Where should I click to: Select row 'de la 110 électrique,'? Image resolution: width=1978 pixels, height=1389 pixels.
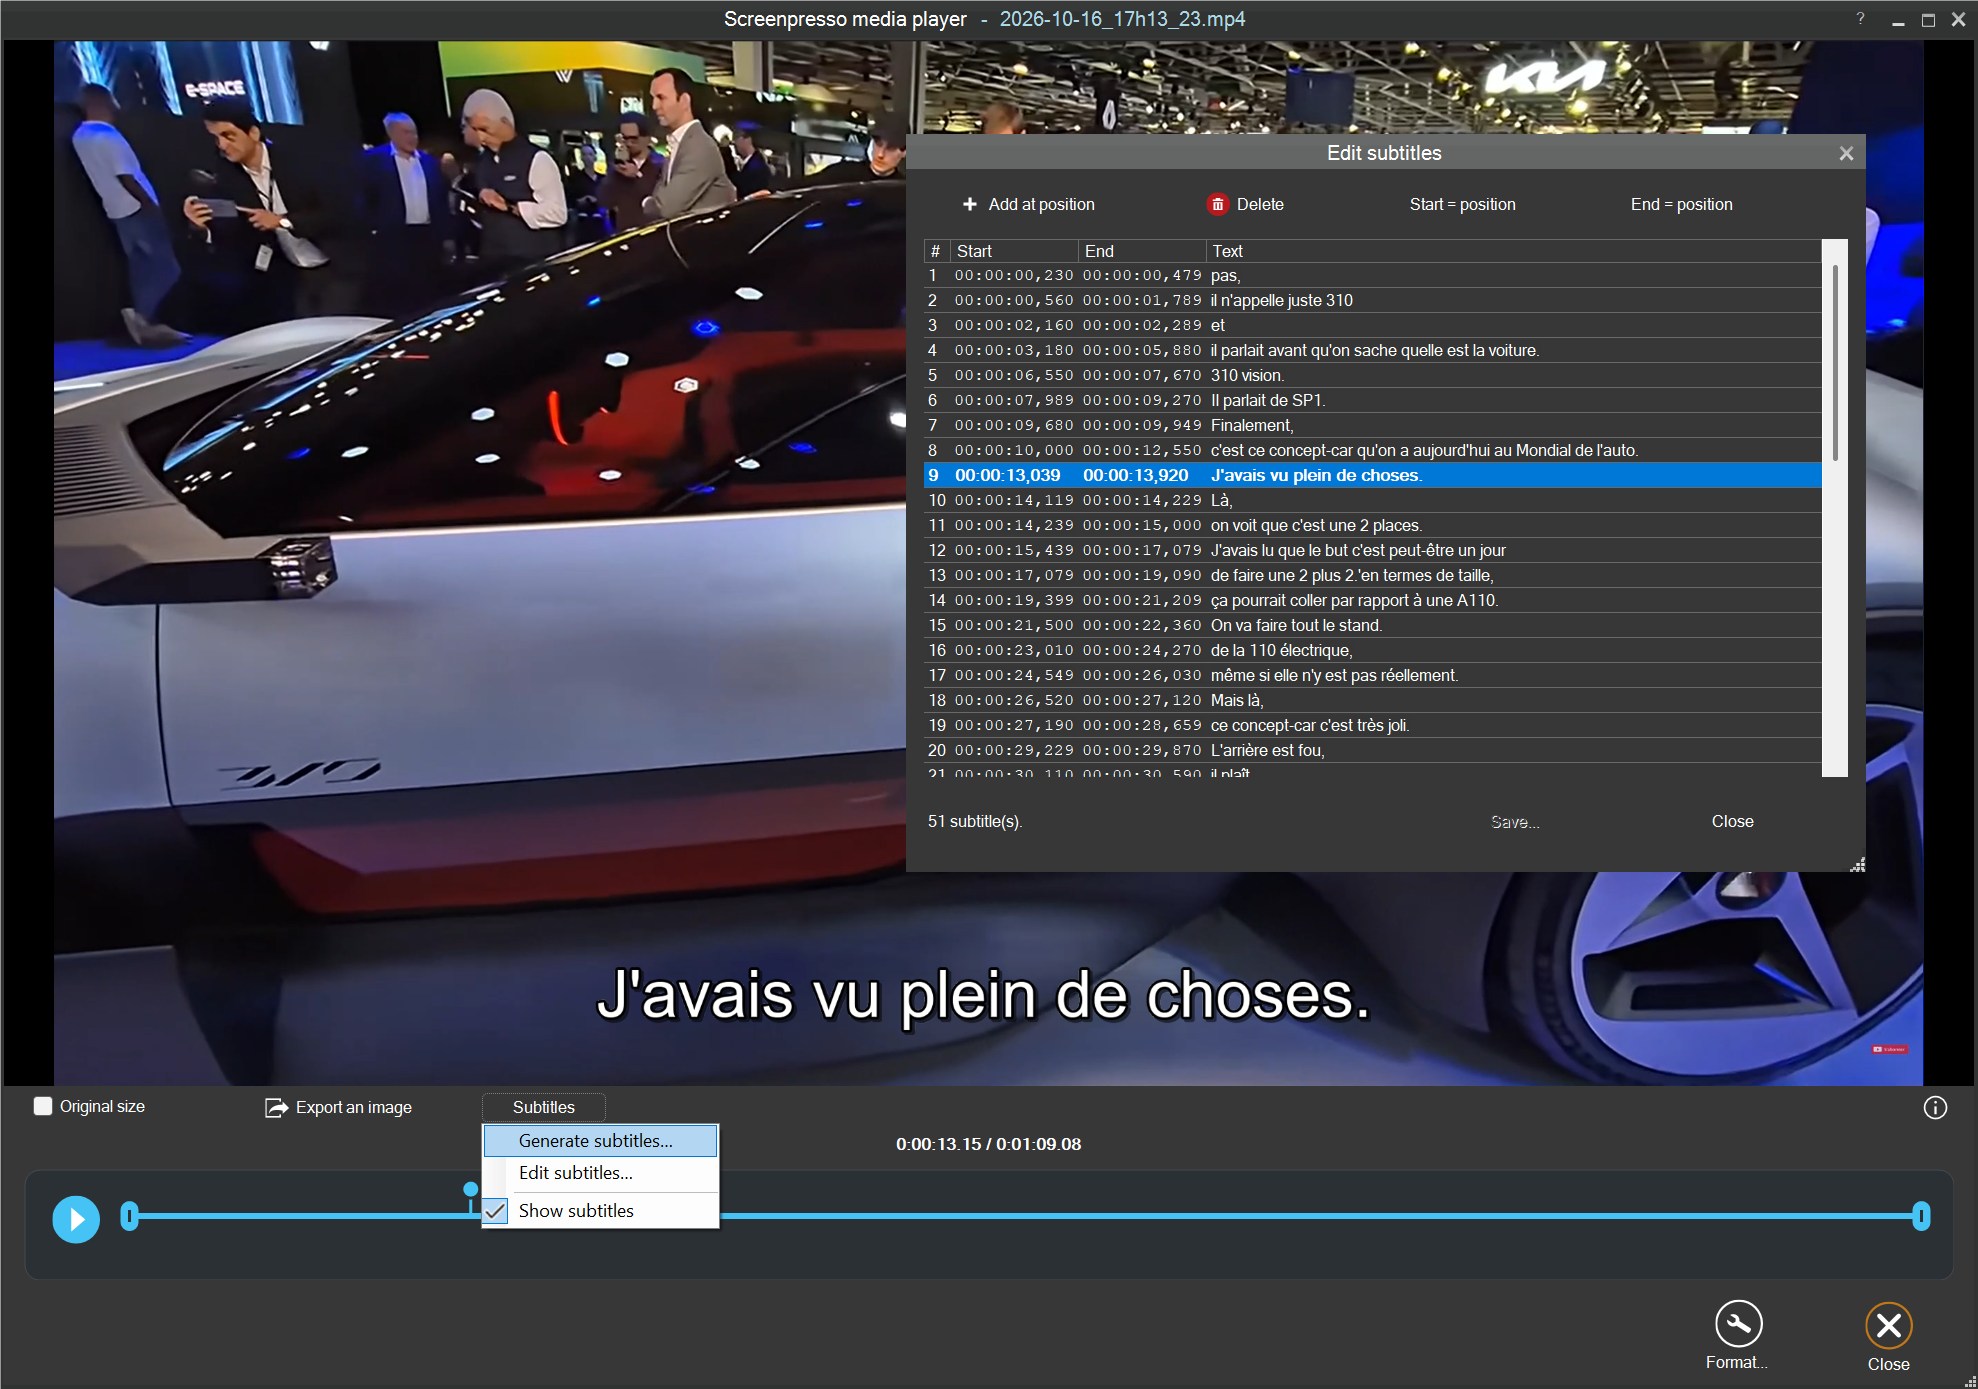1372,650
